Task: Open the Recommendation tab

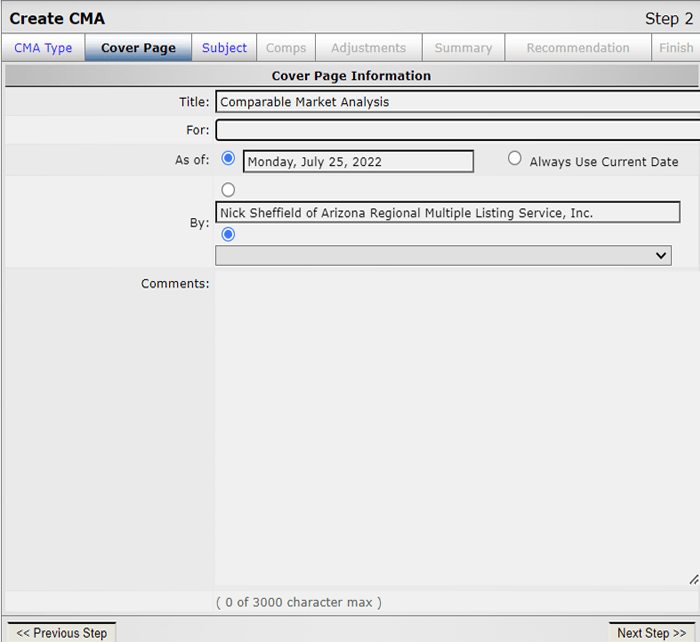Action: coord(578,48)
